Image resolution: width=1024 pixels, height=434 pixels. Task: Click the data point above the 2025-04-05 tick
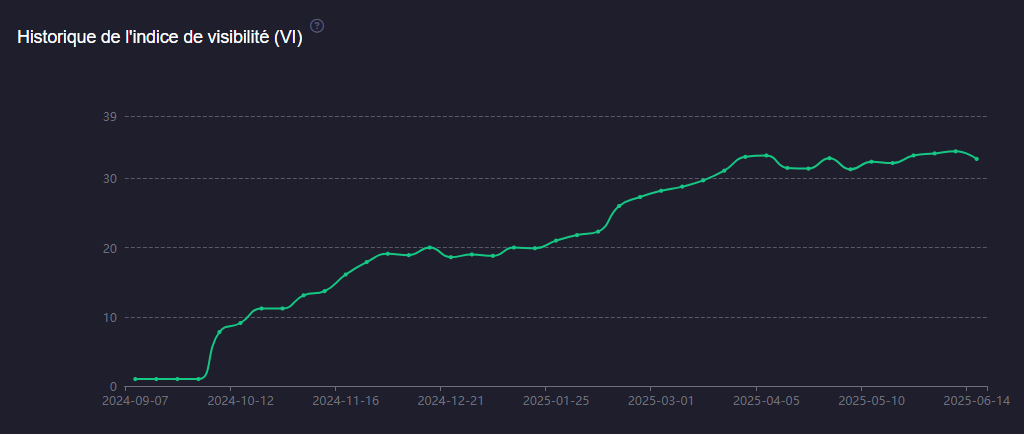pos(767,155)
